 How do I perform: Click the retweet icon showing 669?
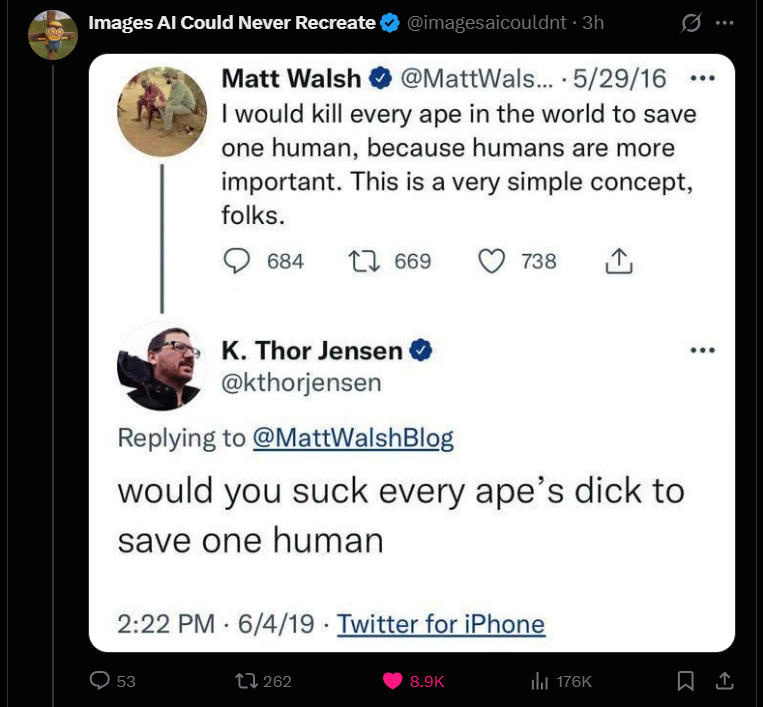coord(360,261)
